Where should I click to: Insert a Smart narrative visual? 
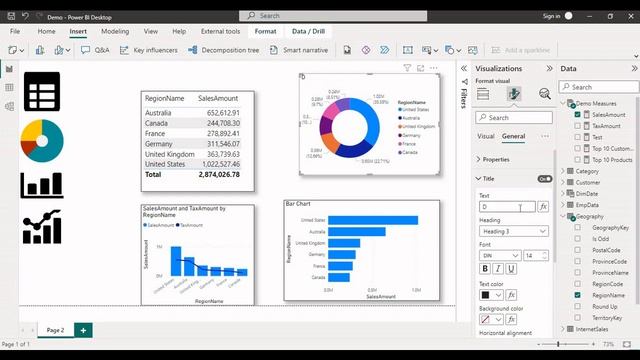coord(299,50)
